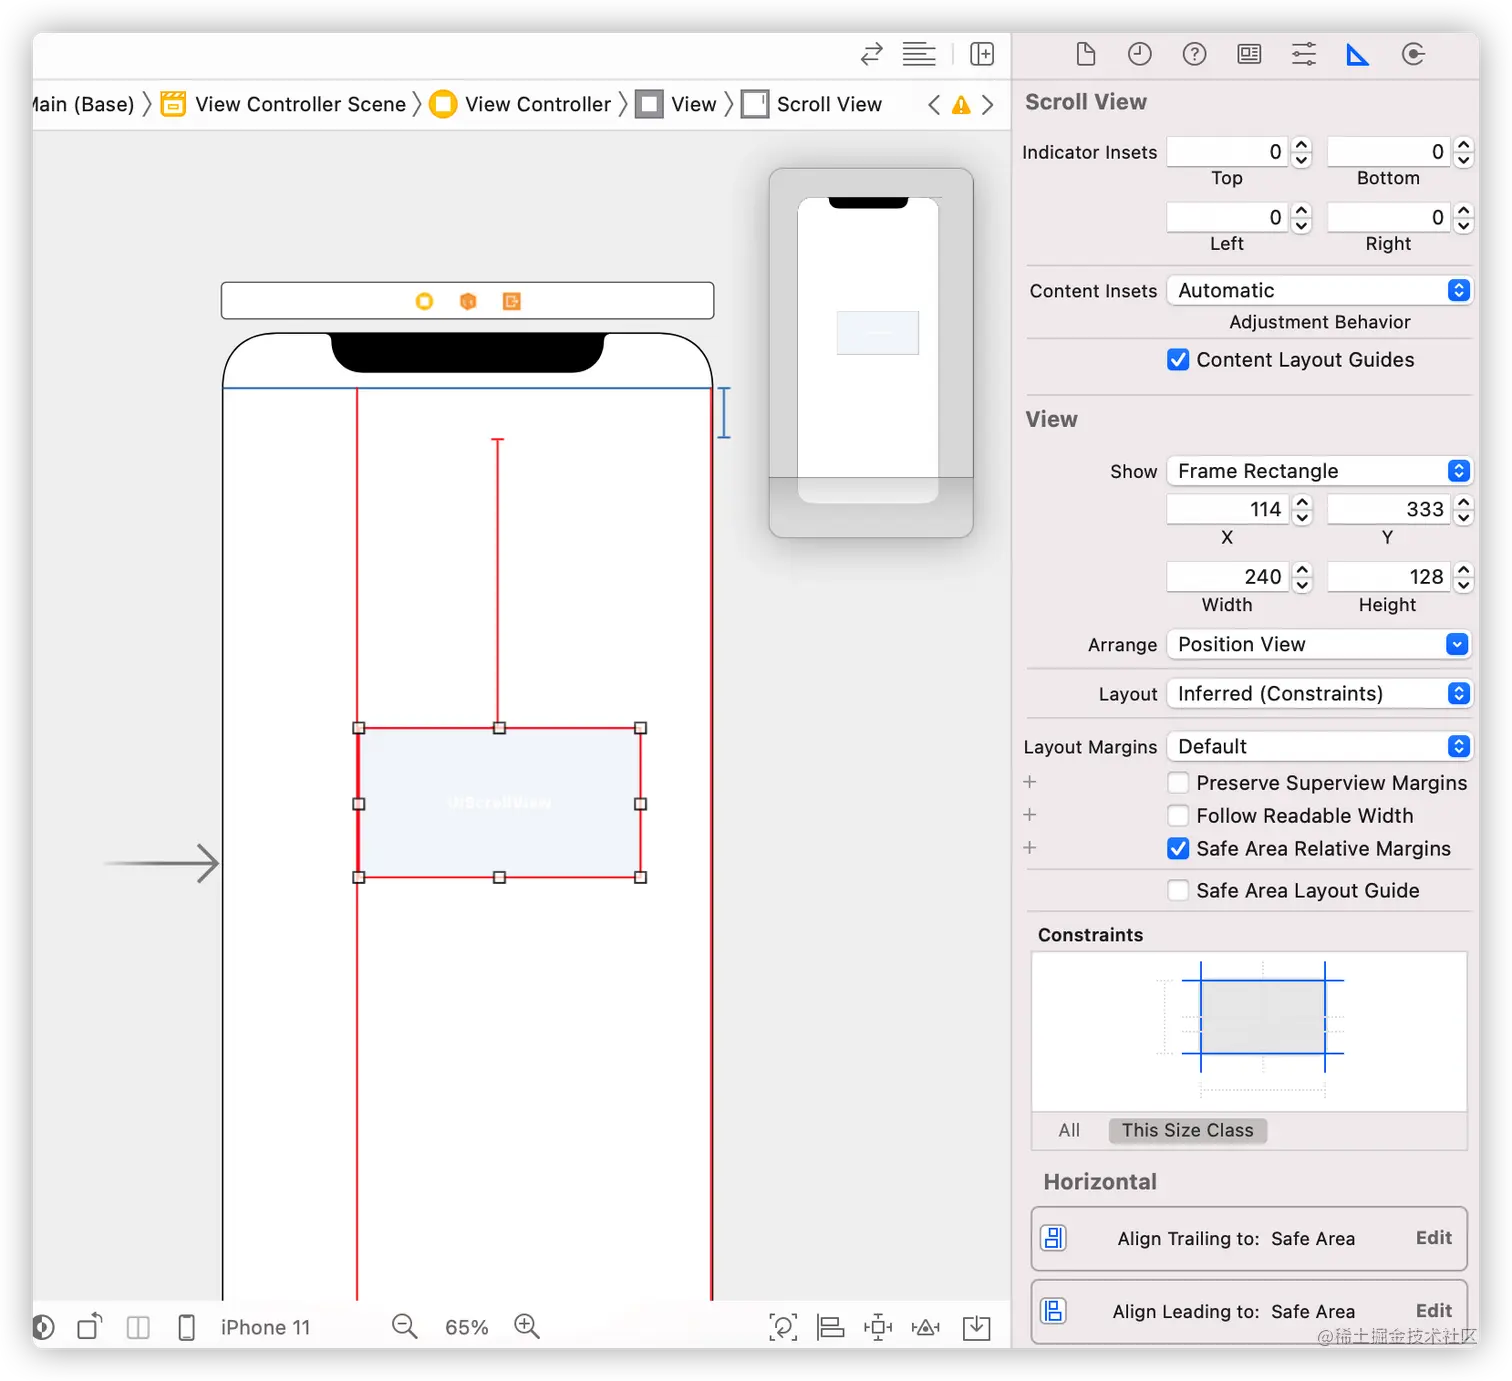The image size is (1512, 1381).
Task: Open Show Frame Rectangle dropdown
Action: coord(1319,471)
